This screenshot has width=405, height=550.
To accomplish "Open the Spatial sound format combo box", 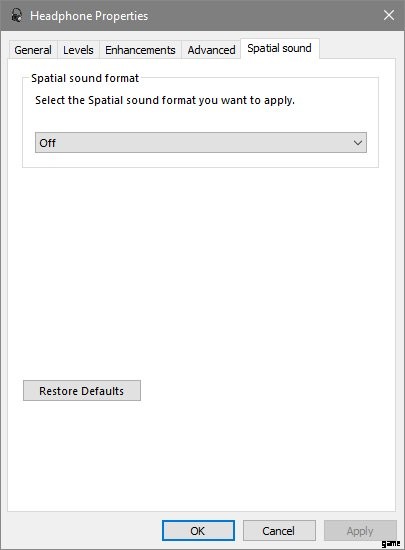I will click(201, 142).
